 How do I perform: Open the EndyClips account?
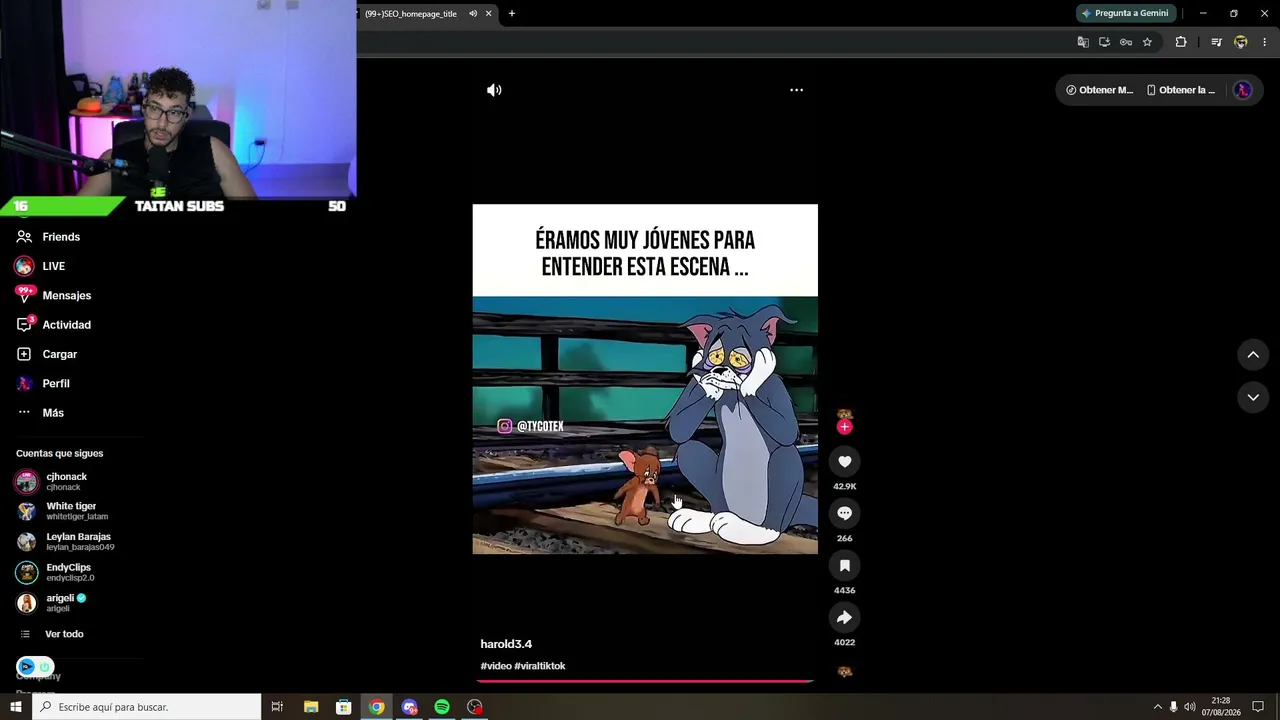pos(55,572)
